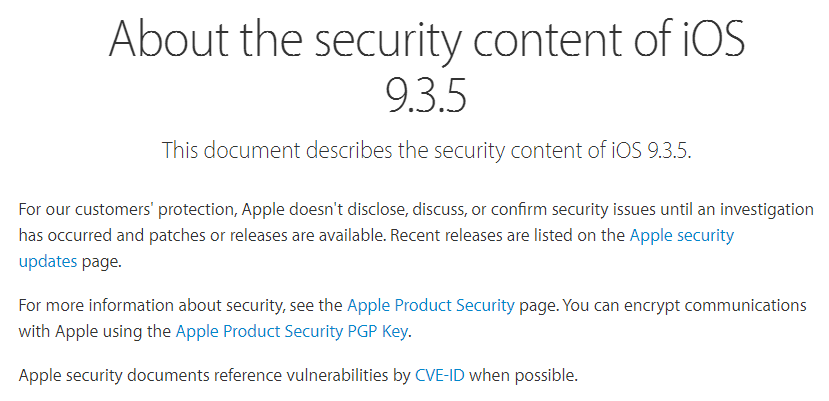Screen dimensions: 829x401
Task: Follow the CVE-ID link
Action: [440, 376]
